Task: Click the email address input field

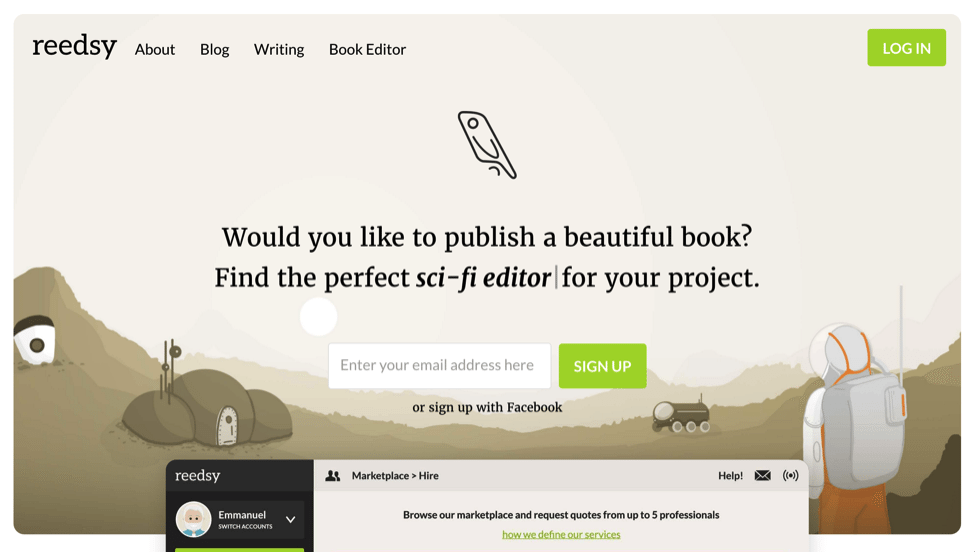Action: (440, 366)
